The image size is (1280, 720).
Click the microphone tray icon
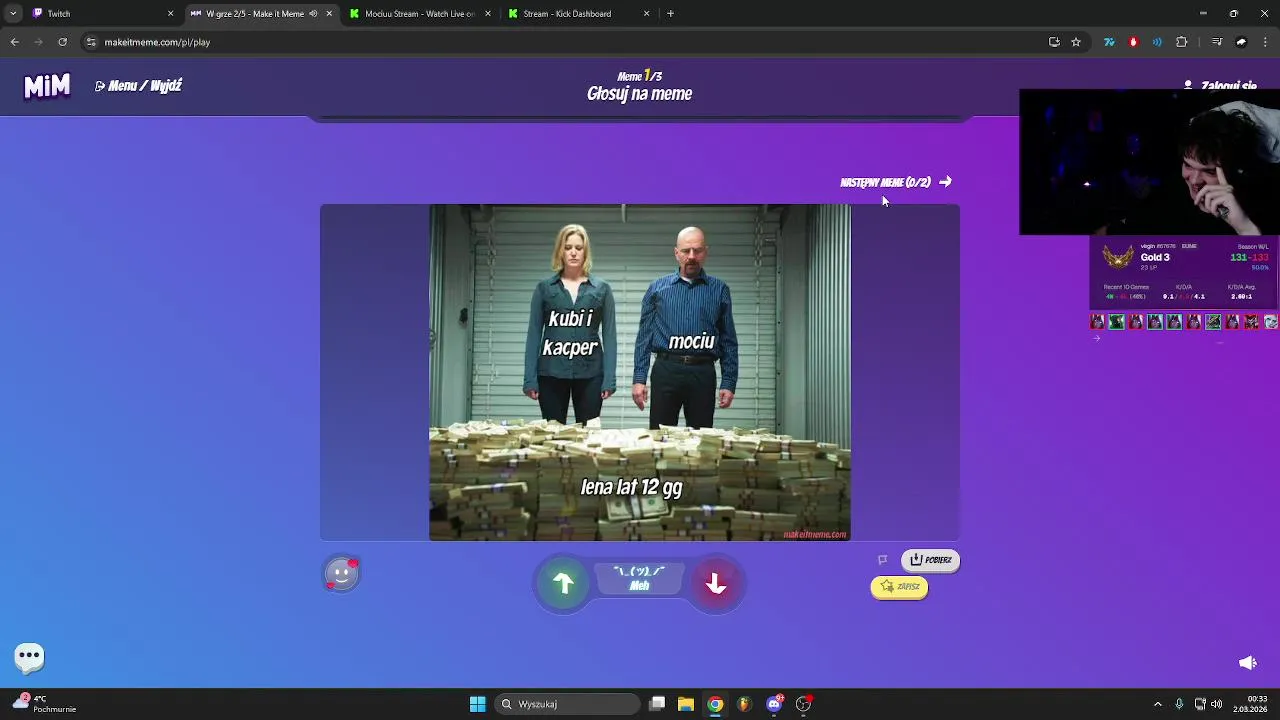(x=1179, y=704)
